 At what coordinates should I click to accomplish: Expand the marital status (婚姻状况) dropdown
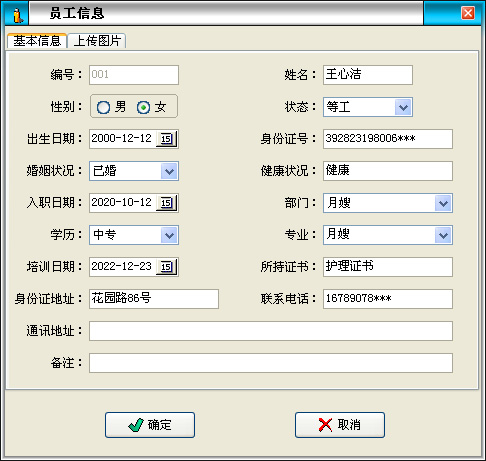[x=169, y=171]
